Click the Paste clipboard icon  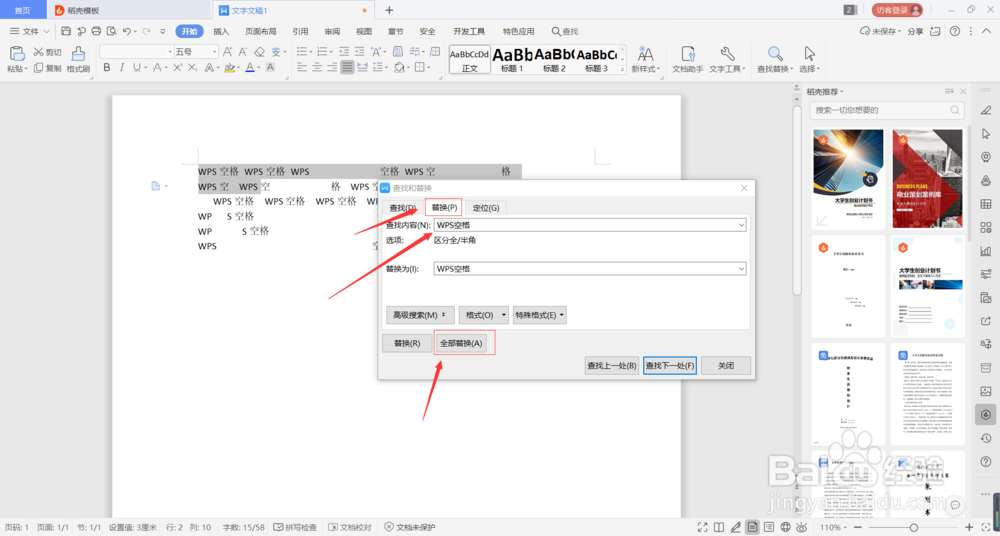point(17,54)
